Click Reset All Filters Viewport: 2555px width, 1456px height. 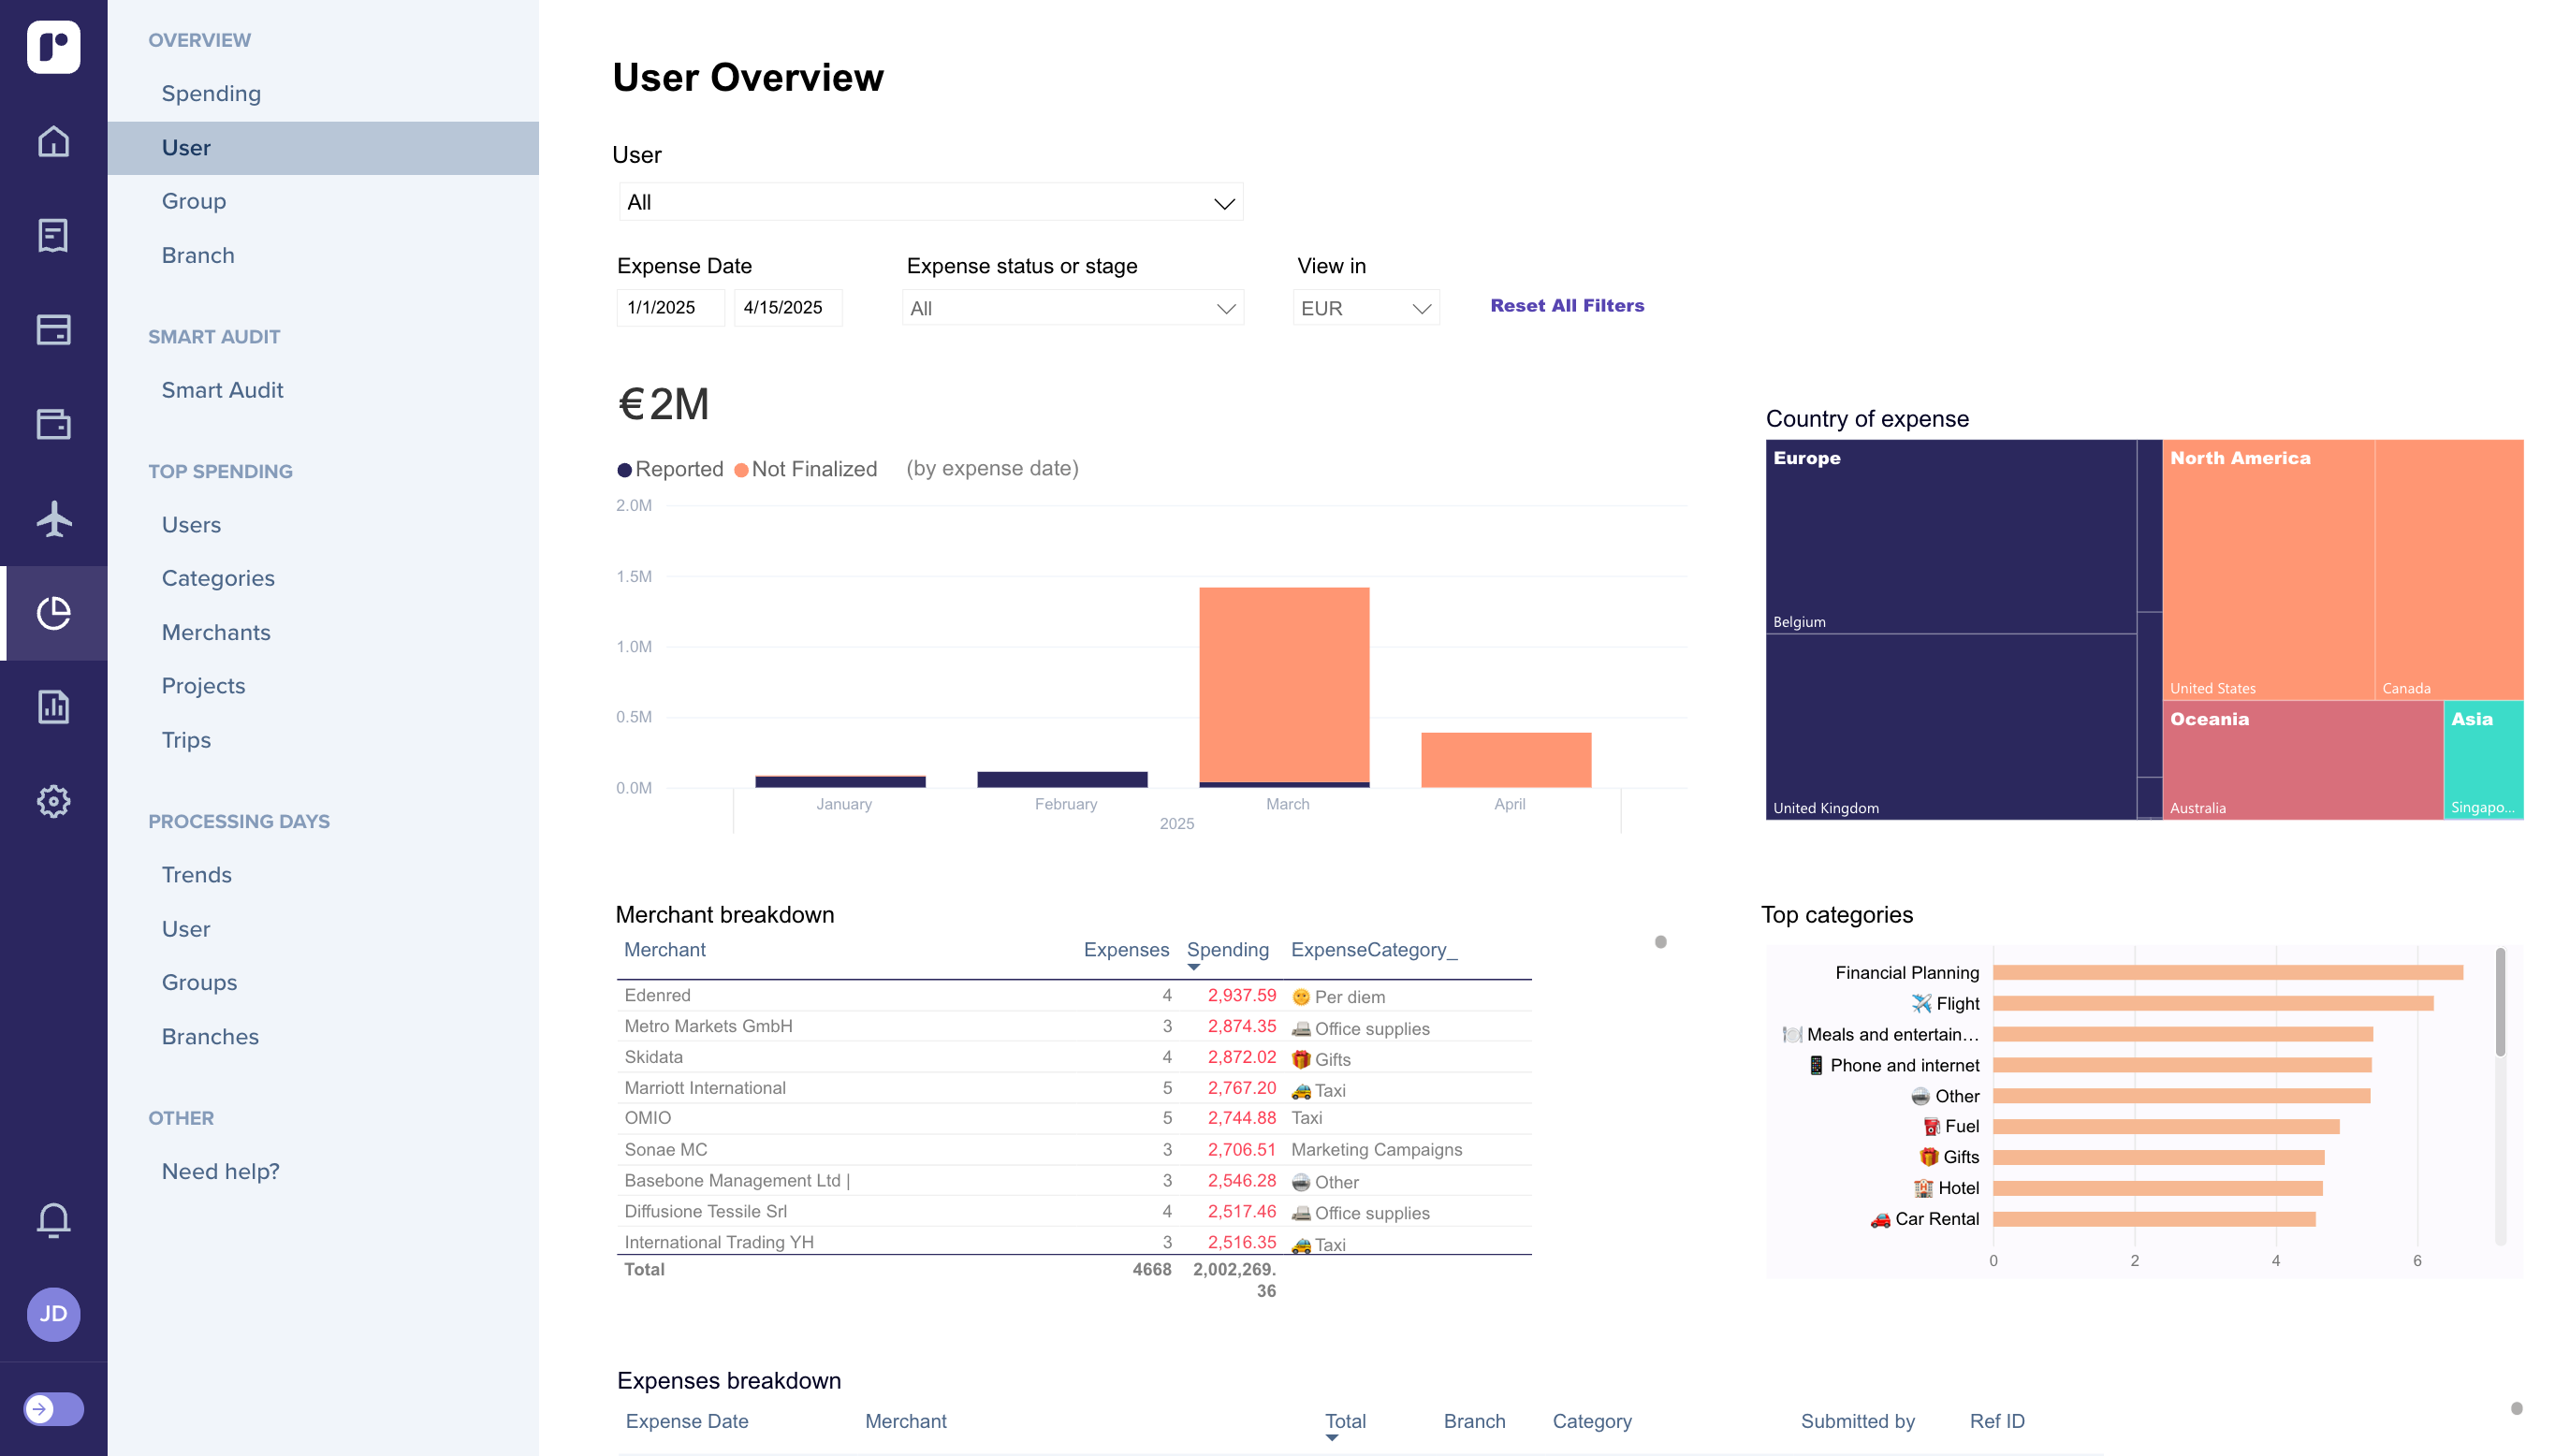1567,305
